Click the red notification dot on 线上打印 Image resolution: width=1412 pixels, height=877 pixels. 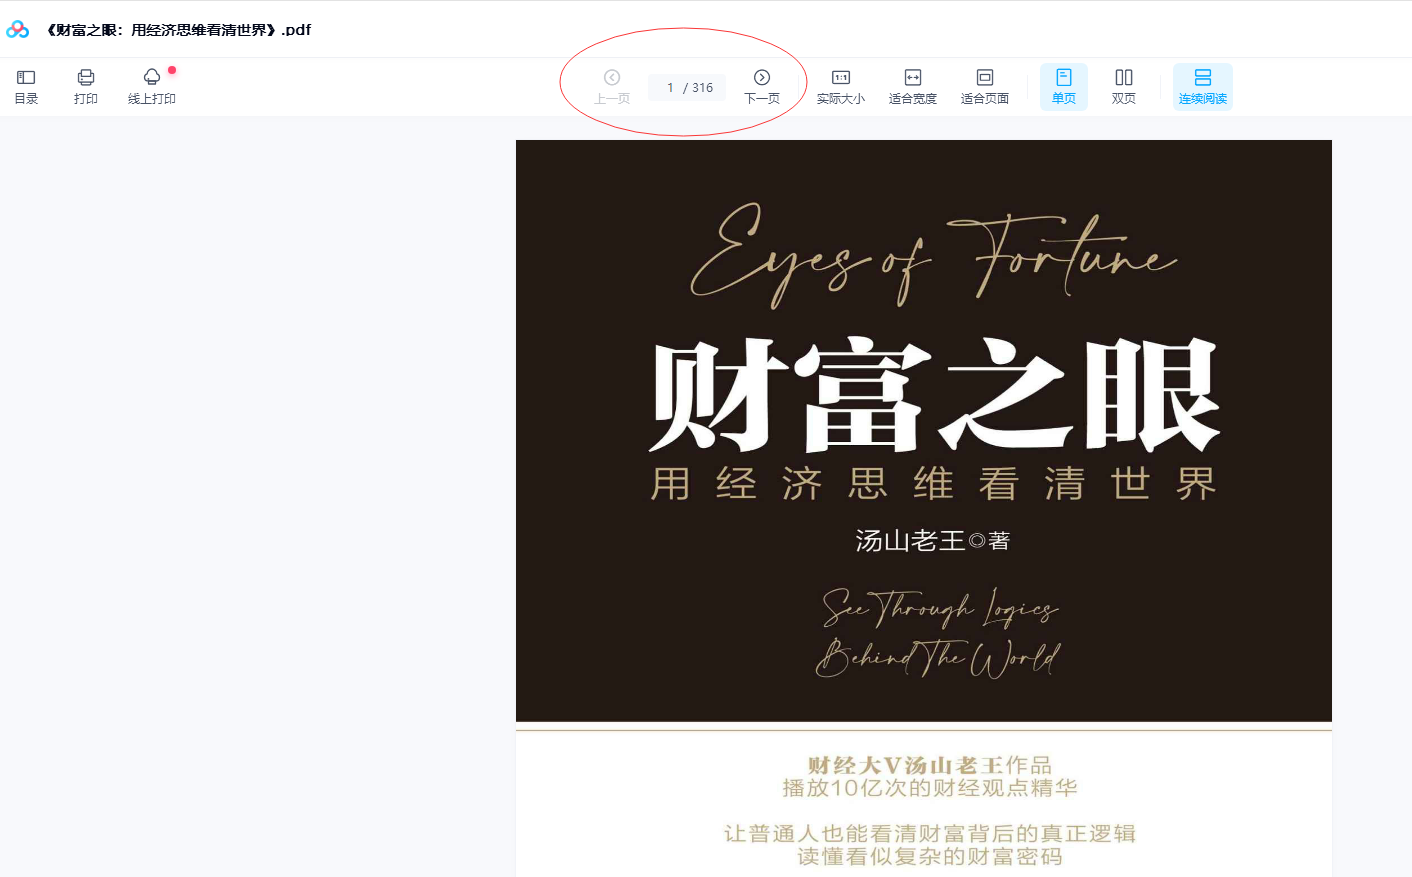[x=172, y=70]
